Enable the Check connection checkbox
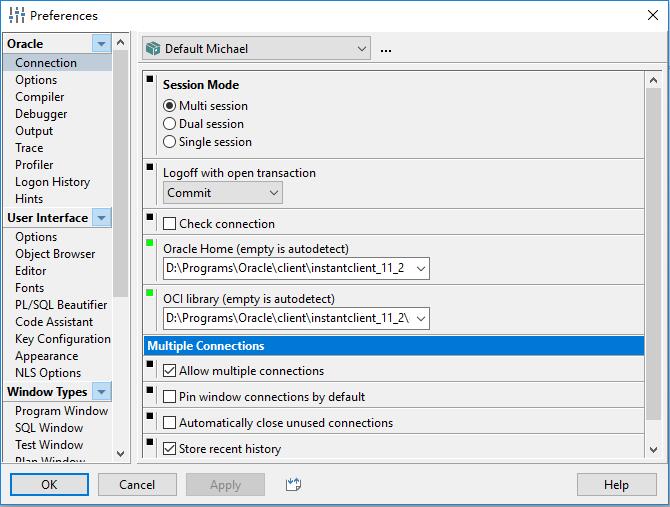This screenshot has width=670, height=507. click(170, 224)
